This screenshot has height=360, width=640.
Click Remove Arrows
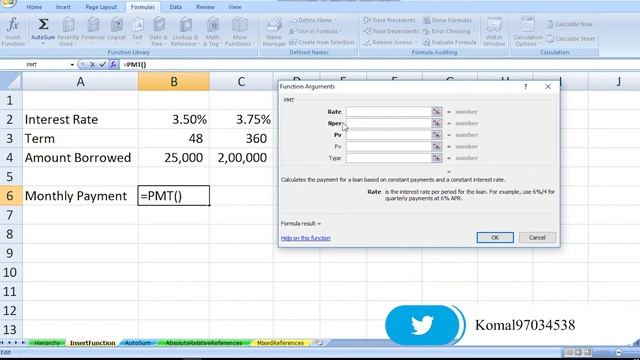pyautogui.click(x=389, y=42)
